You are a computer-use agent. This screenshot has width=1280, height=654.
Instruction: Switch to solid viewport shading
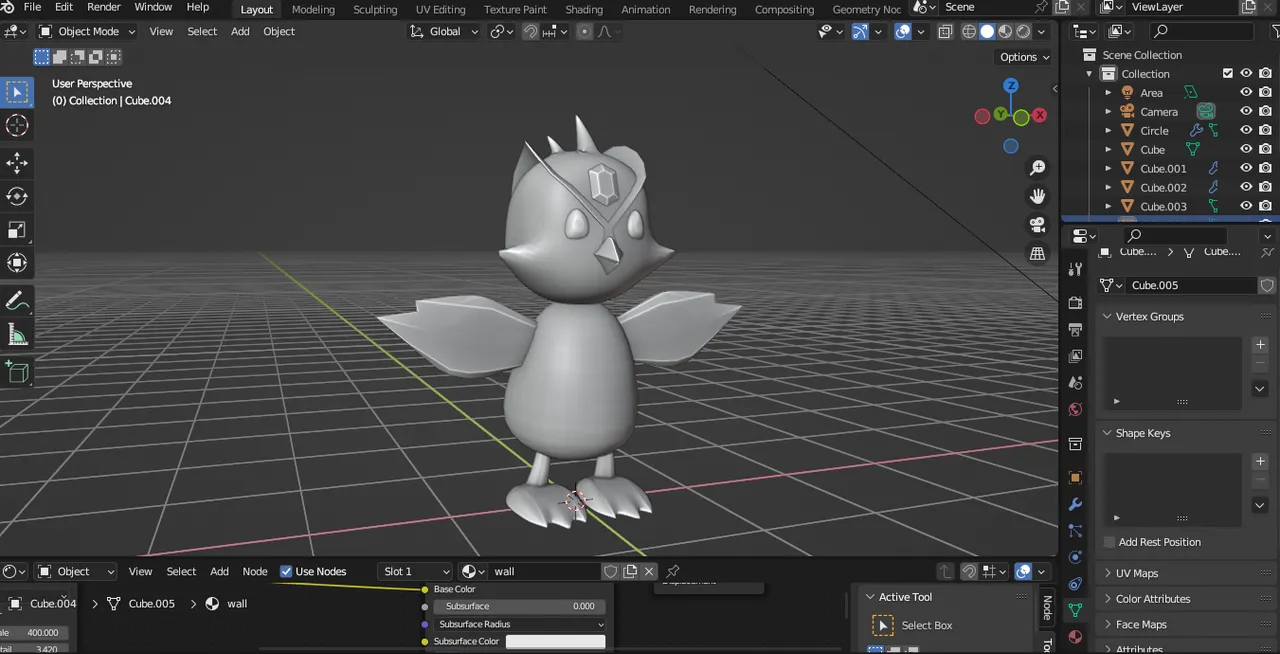[987, 31]
